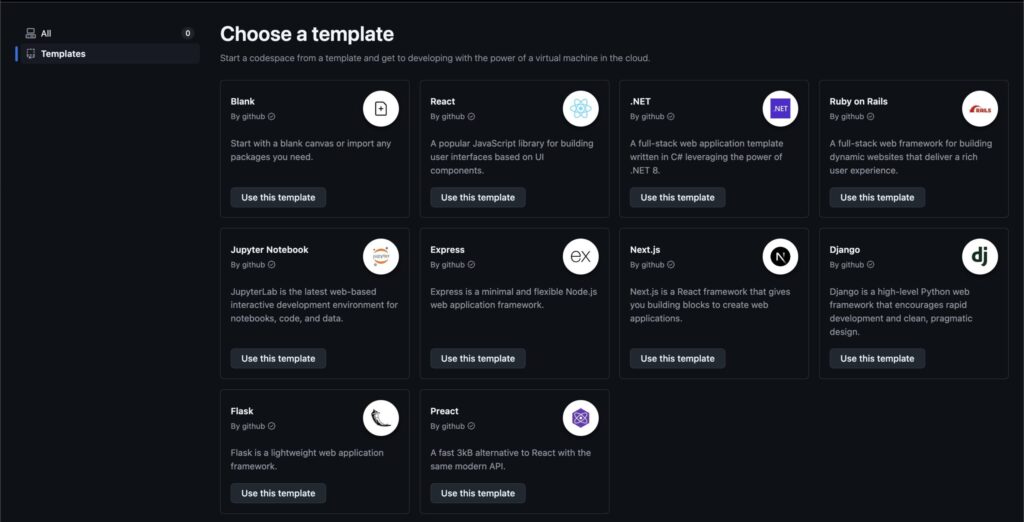This screenshot has width=1024, height=522.
Task: Use this template for Jupyter Notebook
Action: click(278, 358)
